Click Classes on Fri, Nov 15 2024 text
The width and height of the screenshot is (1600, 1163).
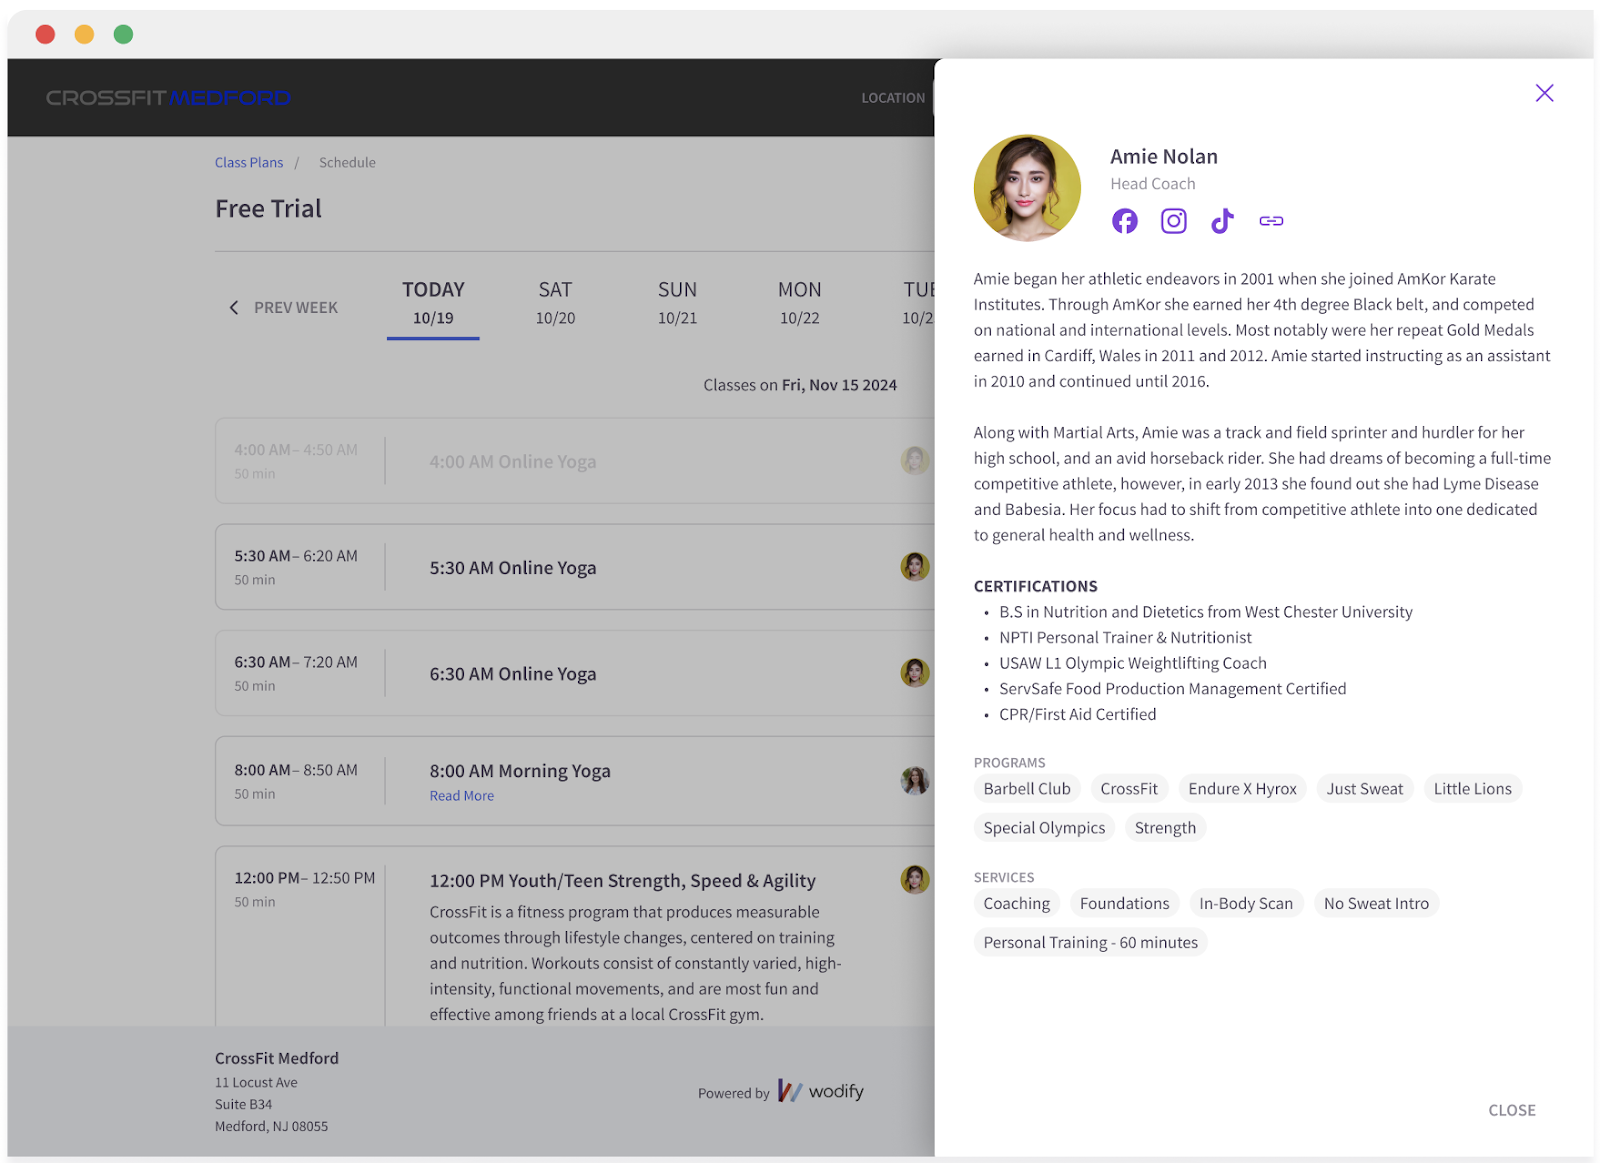[x=799, y=385]
